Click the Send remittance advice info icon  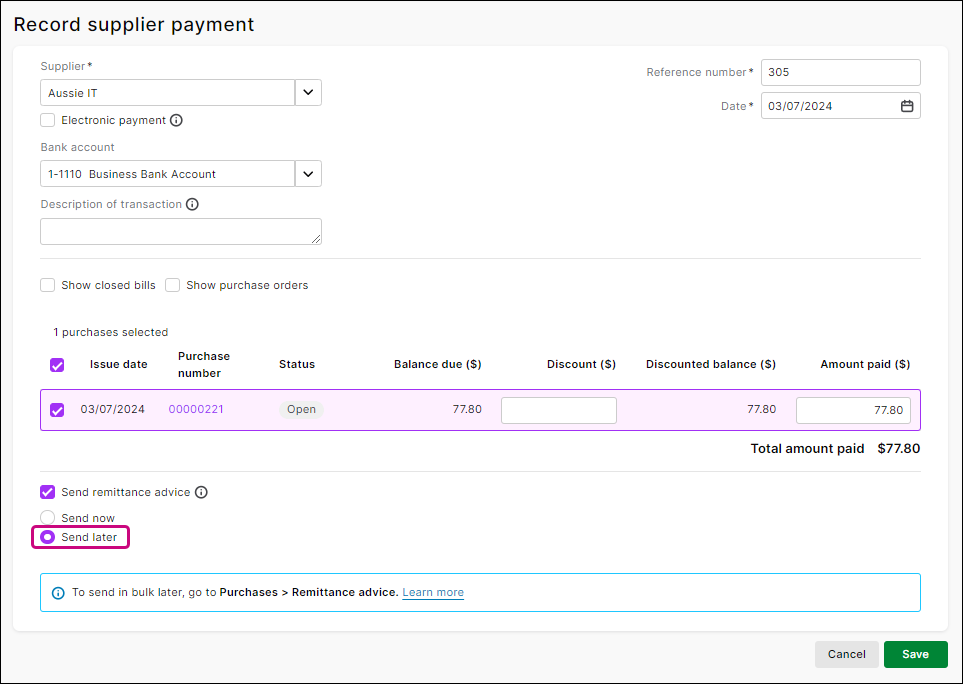pyautogui.click(x=201, y=492)
